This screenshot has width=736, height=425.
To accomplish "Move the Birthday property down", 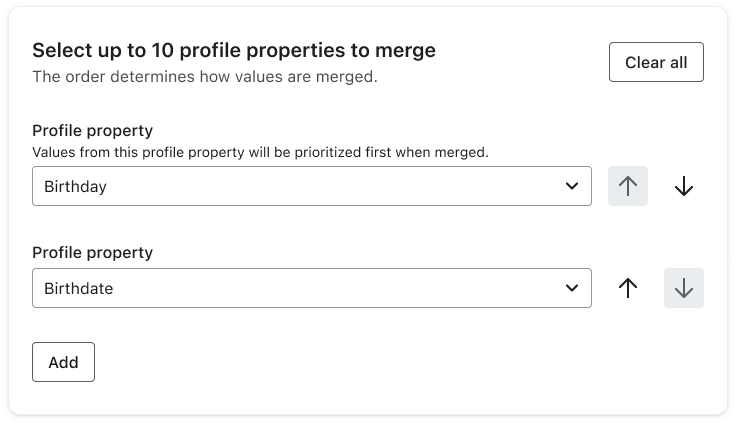I will pos(684,186).
